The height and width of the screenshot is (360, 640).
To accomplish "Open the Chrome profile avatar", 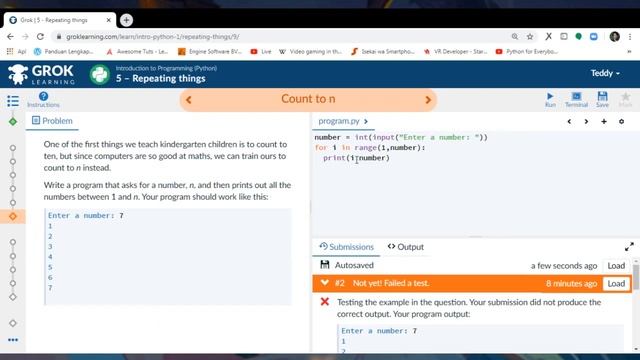I will [x=615, y=37].
